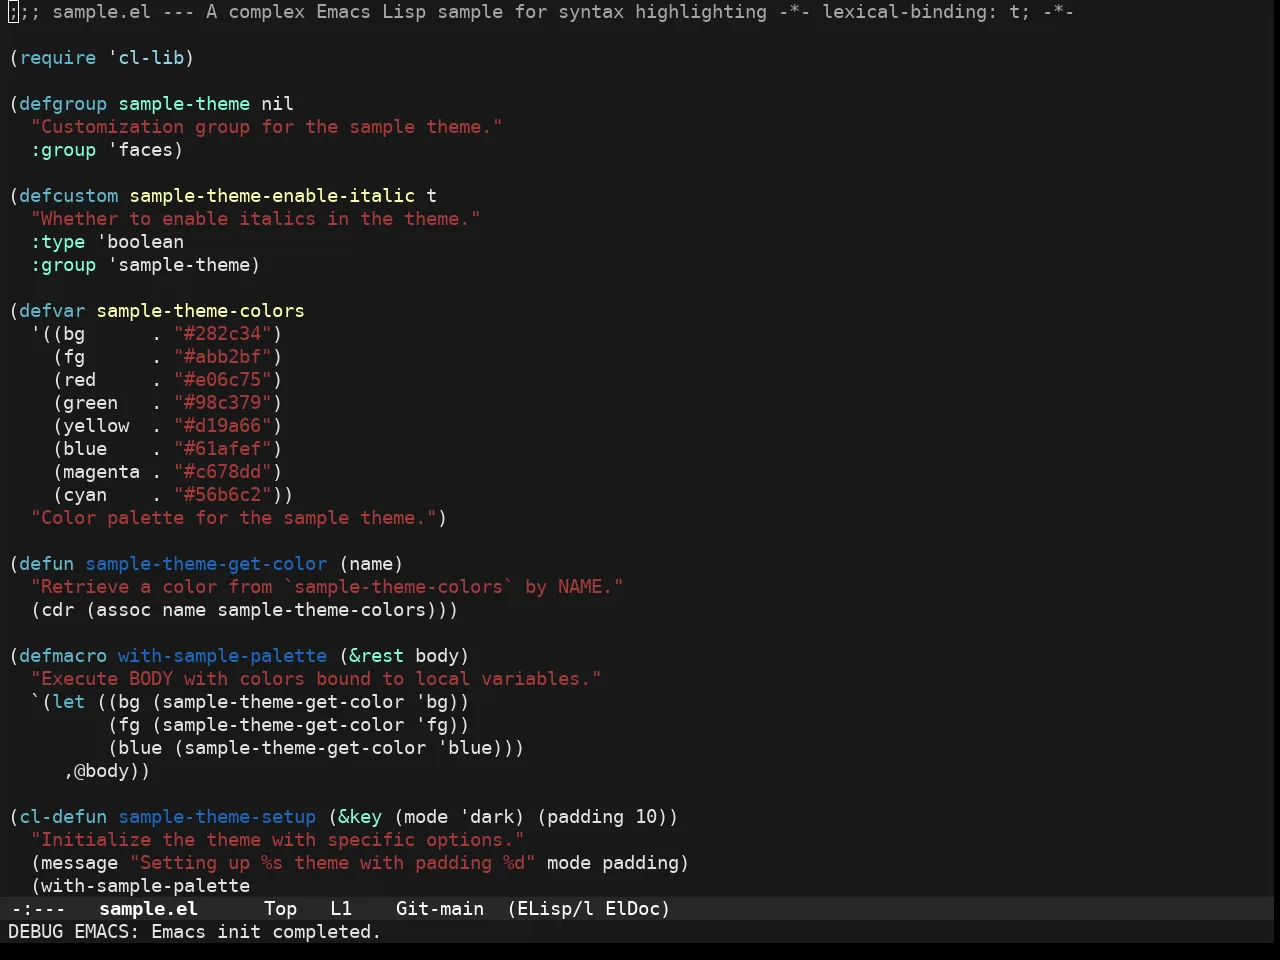Click the -:--- buffer status indicator

tap(37, 908)
